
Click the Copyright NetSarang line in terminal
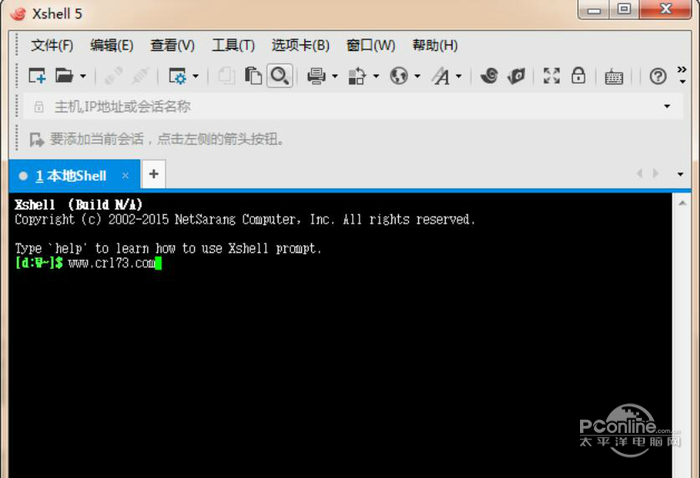[245, 219]
